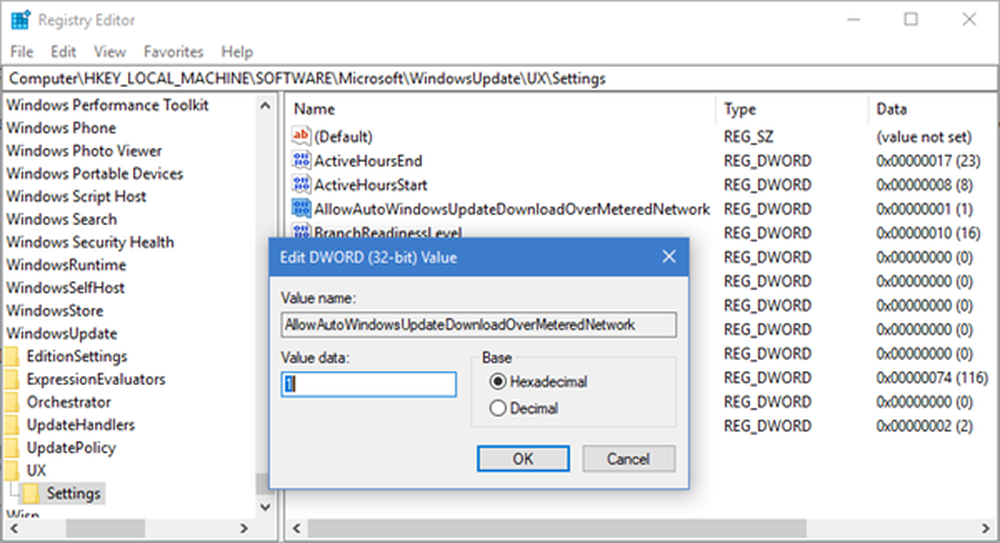
Task: Select the Windows Phone key
Action: tap(61, 128)
